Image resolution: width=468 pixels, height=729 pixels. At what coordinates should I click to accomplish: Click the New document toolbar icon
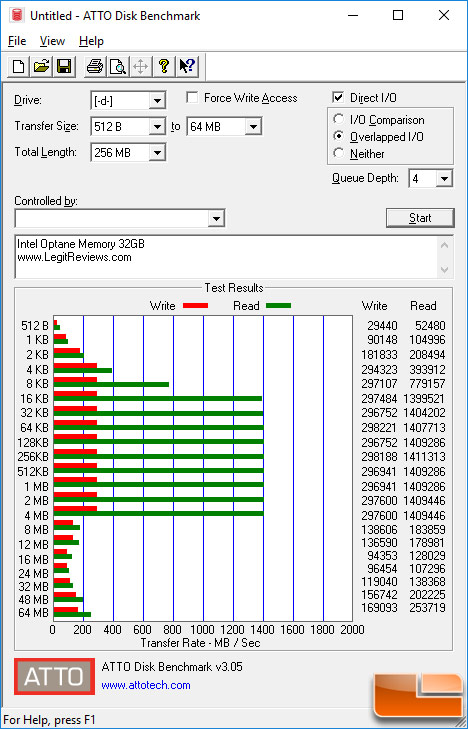(x=19, y=66)
